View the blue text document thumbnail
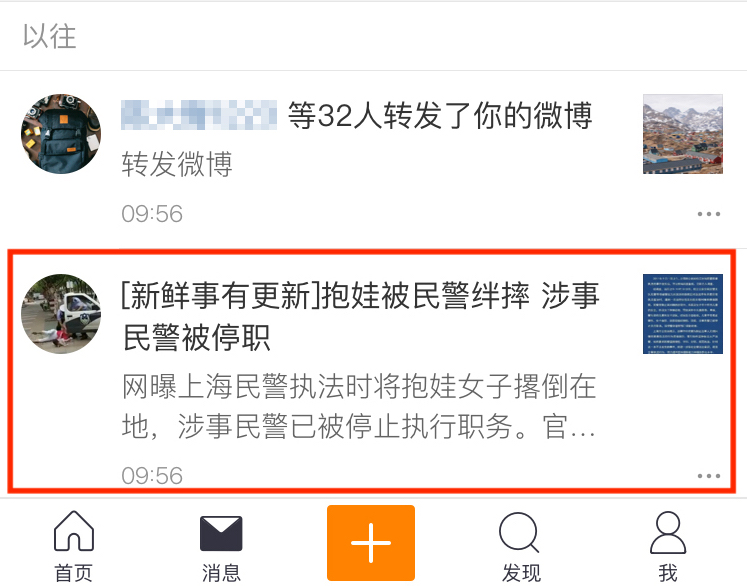The height and width of the screenshot is (586, 747). pos(683,314)
